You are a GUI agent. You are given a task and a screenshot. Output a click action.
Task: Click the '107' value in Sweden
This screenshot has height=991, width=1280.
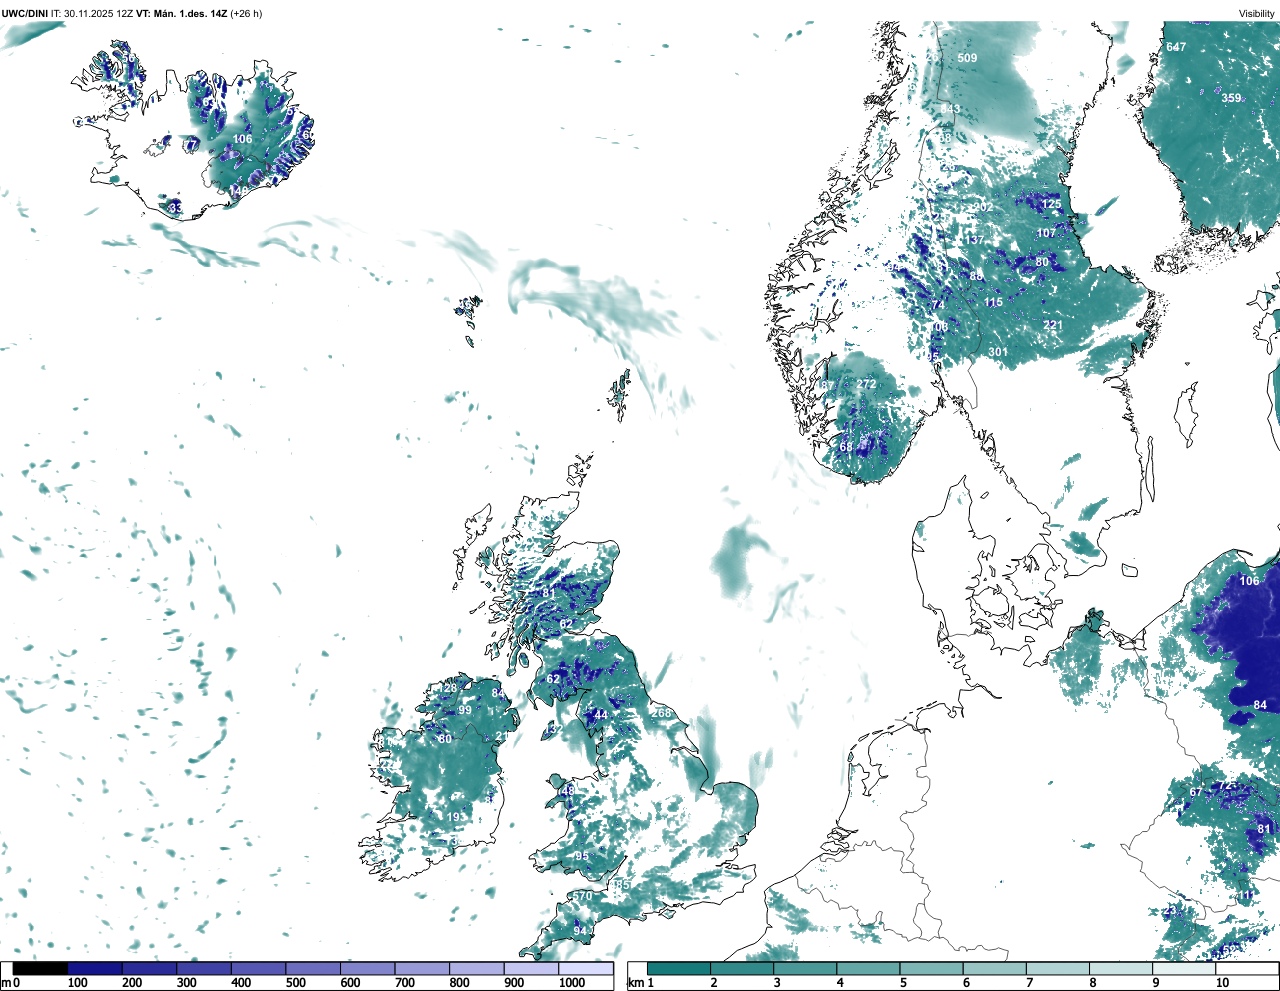coord(1046,233)
